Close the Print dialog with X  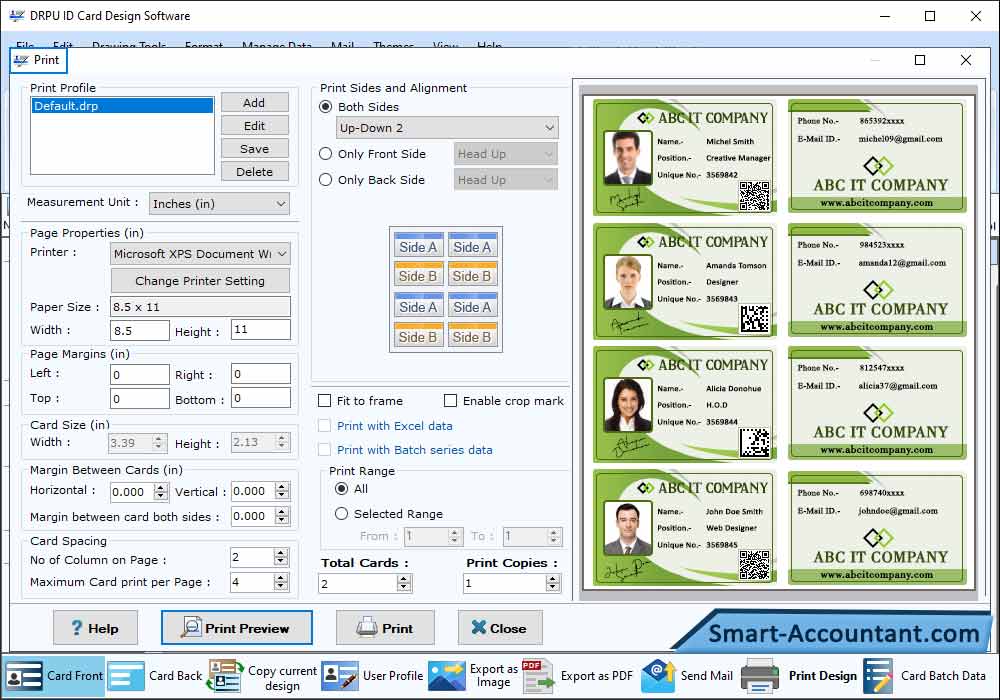pyautogui.click(x=966, y=60)
